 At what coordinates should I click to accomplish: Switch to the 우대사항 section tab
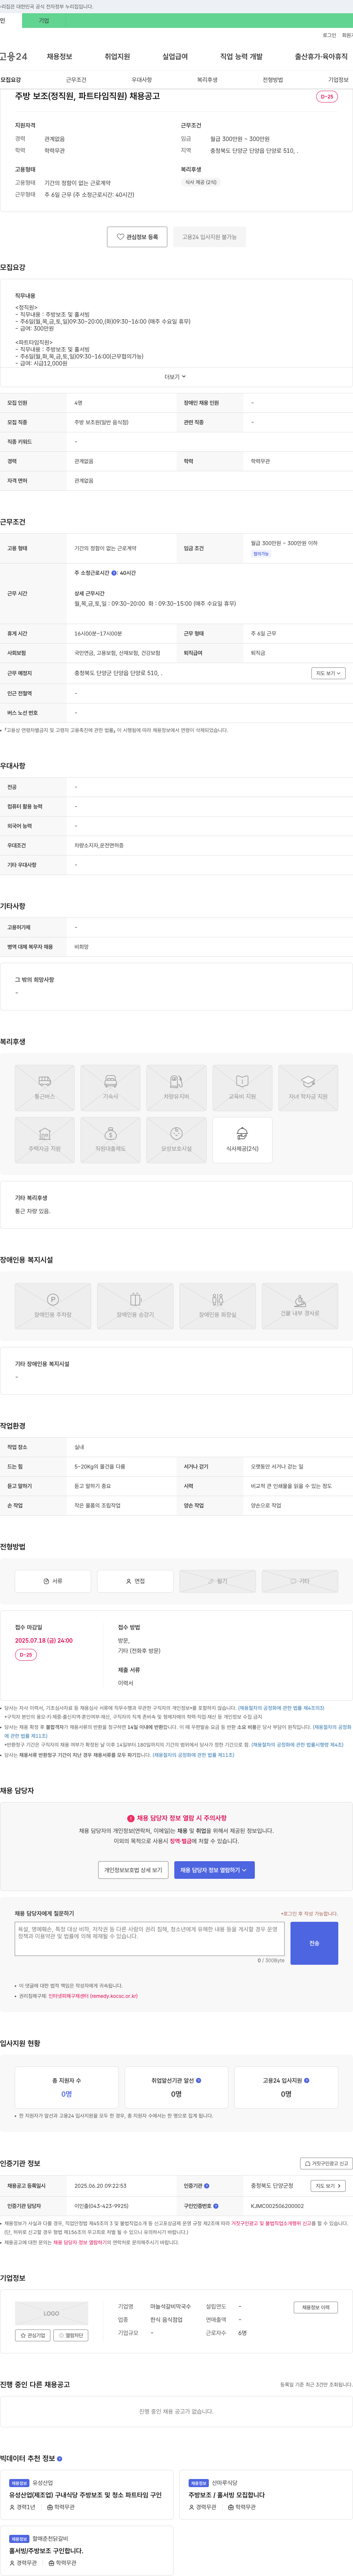point(142,80)
